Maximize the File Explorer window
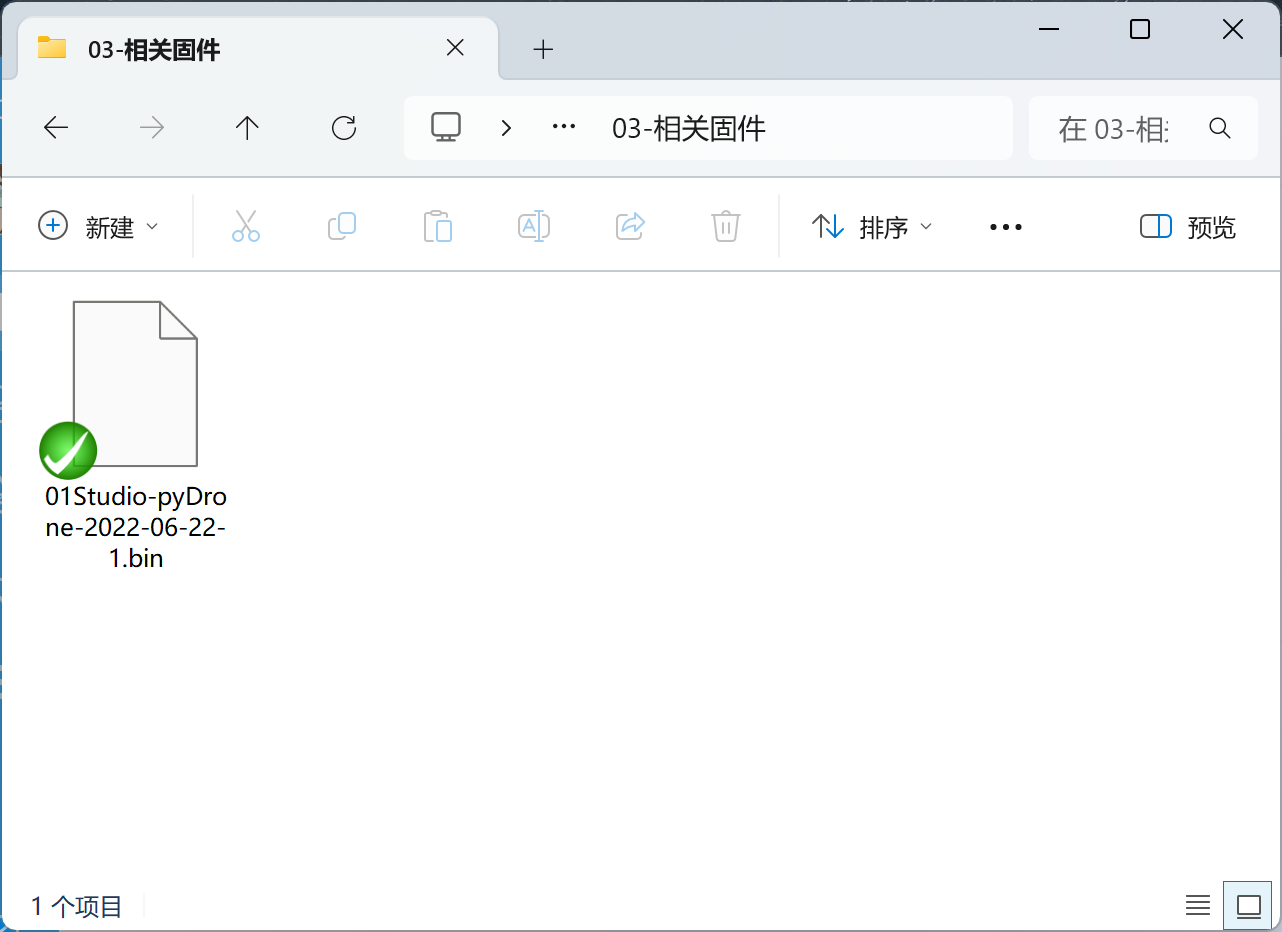Viewport: 1282px width, 932px height. pos(1139,29)
